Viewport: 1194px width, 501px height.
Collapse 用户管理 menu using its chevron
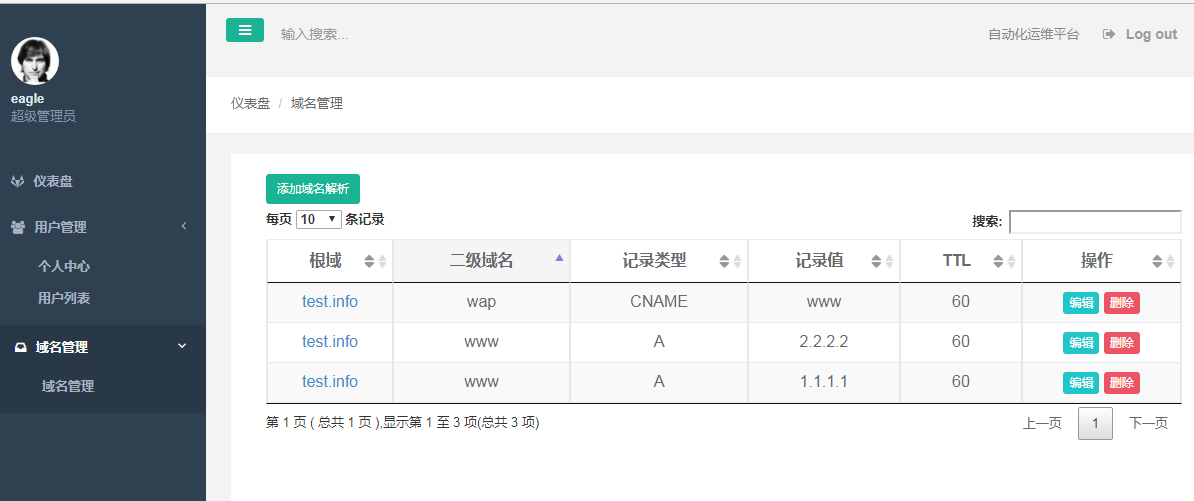coord(184,226)
